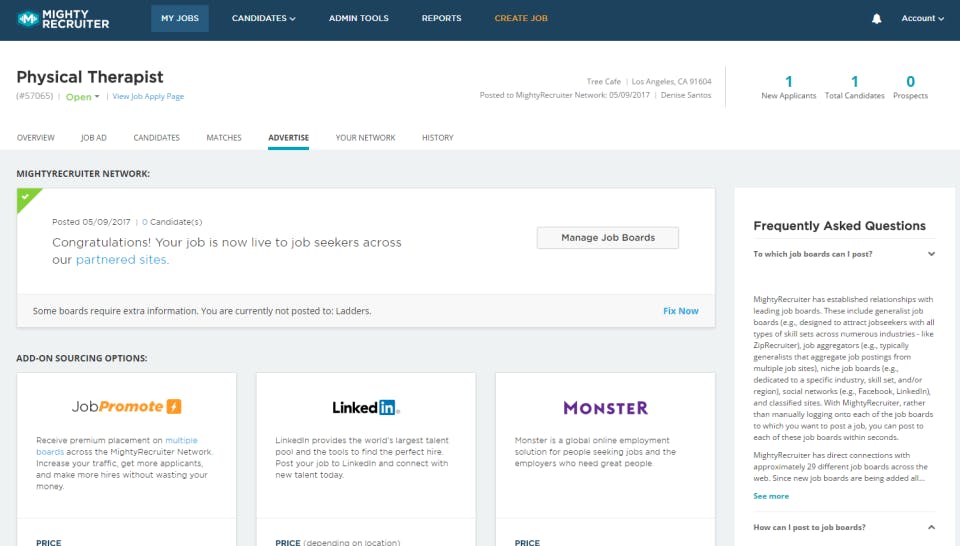960x546 pixels.
Task: Click the Frequently Asked Questions heading
Action: tap(839, 226)
